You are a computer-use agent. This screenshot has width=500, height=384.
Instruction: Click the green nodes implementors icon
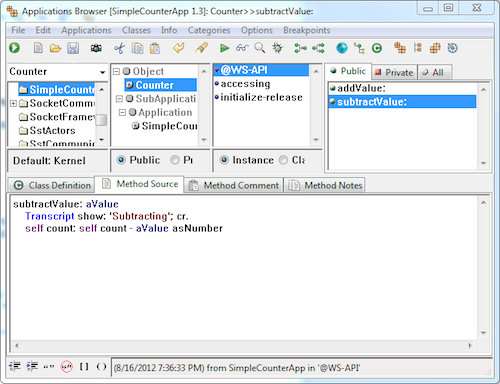pyautogui.click(x=318, y=48)
